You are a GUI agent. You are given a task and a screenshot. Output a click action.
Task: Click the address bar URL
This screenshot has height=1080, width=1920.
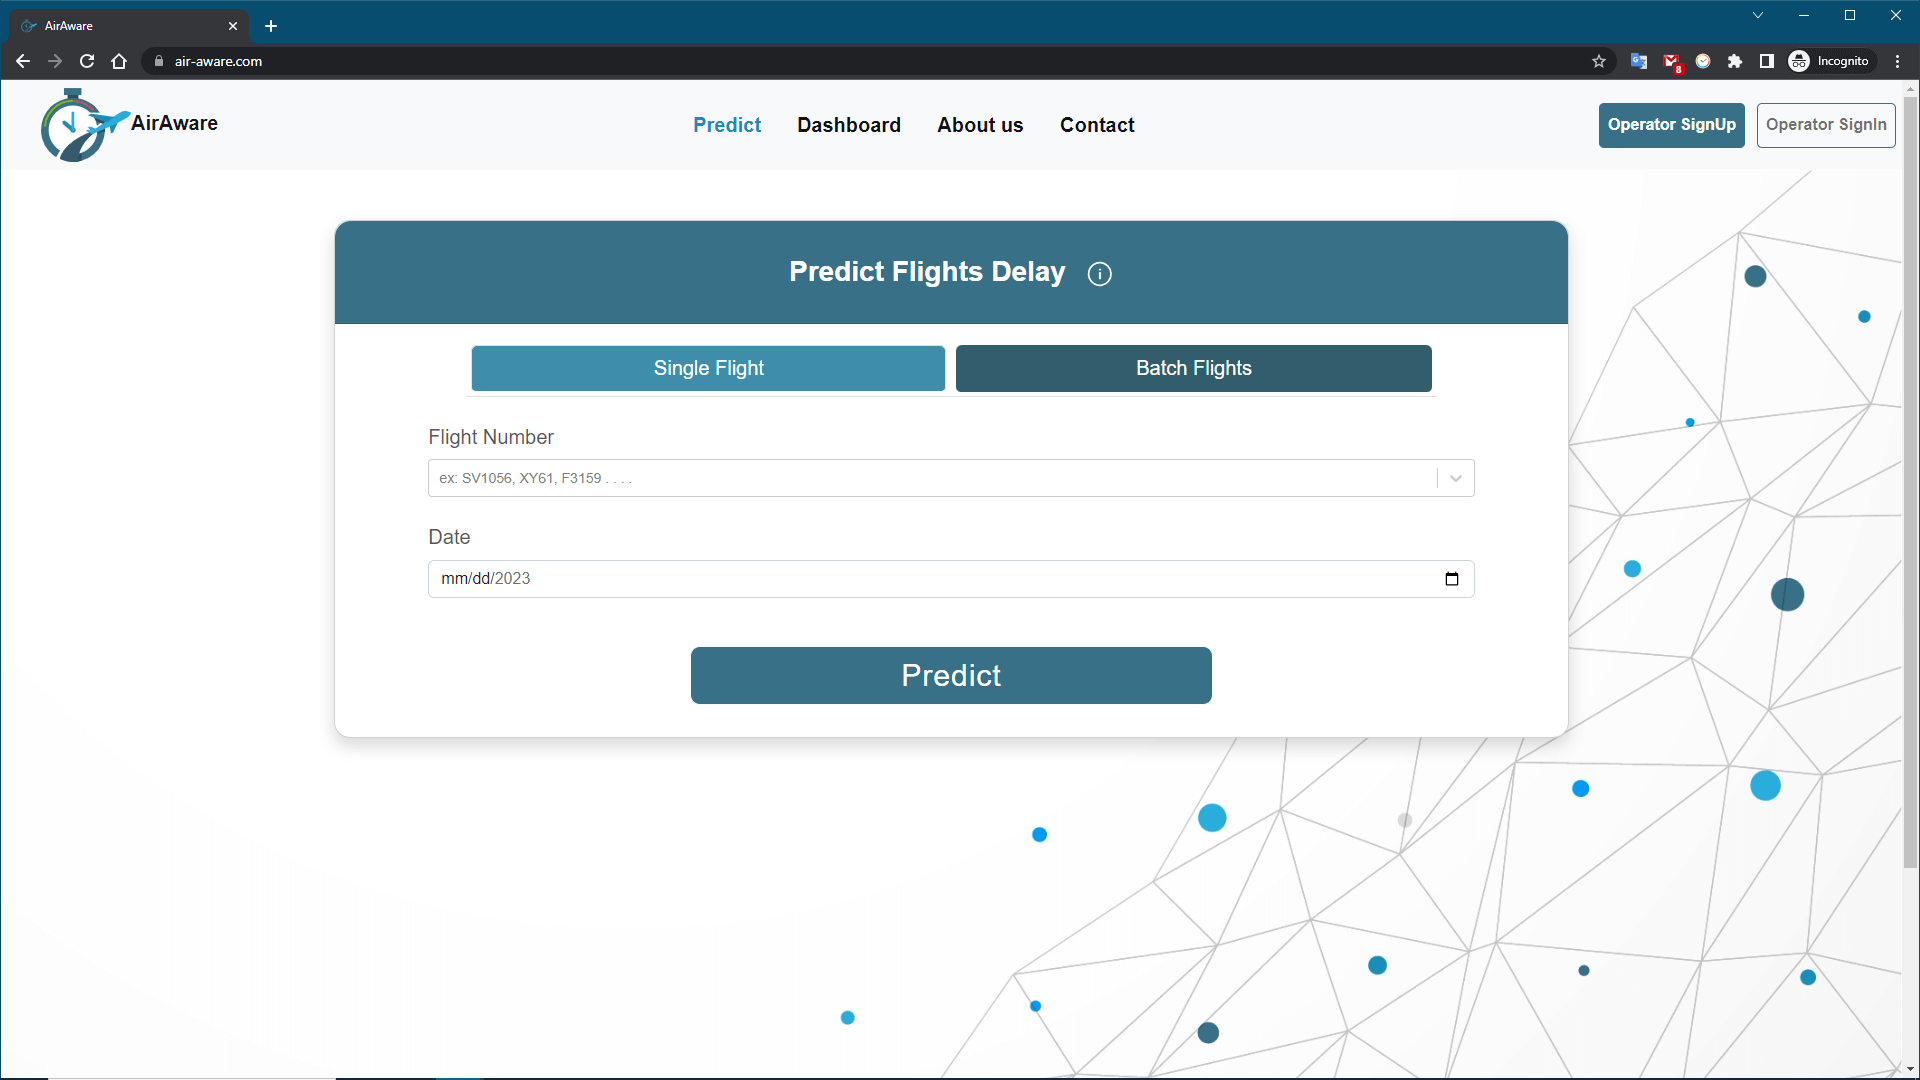click(x=218, y=61)
